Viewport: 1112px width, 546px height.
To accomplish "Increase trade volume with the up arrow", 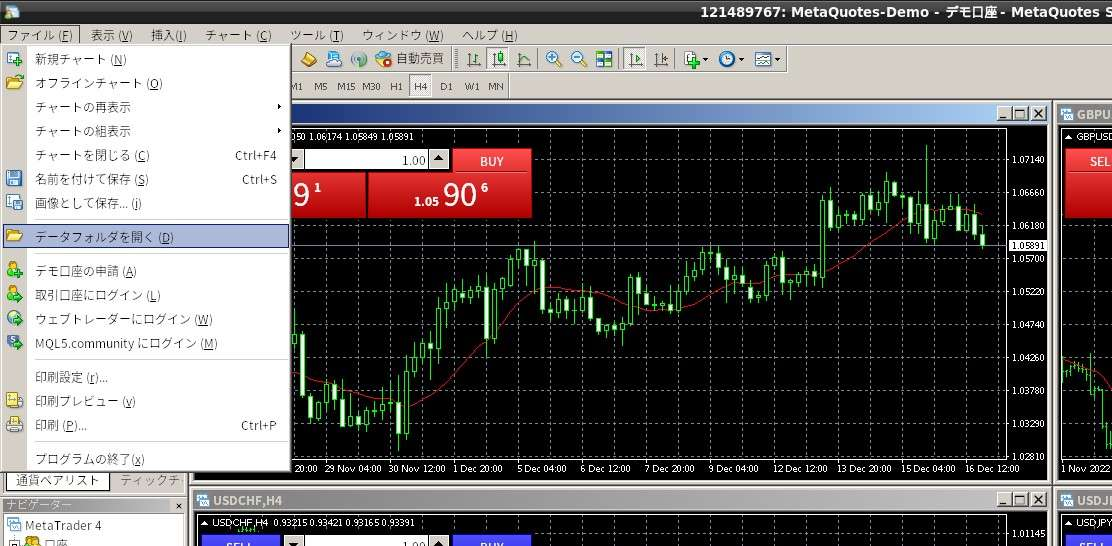I will pos(440,160).
